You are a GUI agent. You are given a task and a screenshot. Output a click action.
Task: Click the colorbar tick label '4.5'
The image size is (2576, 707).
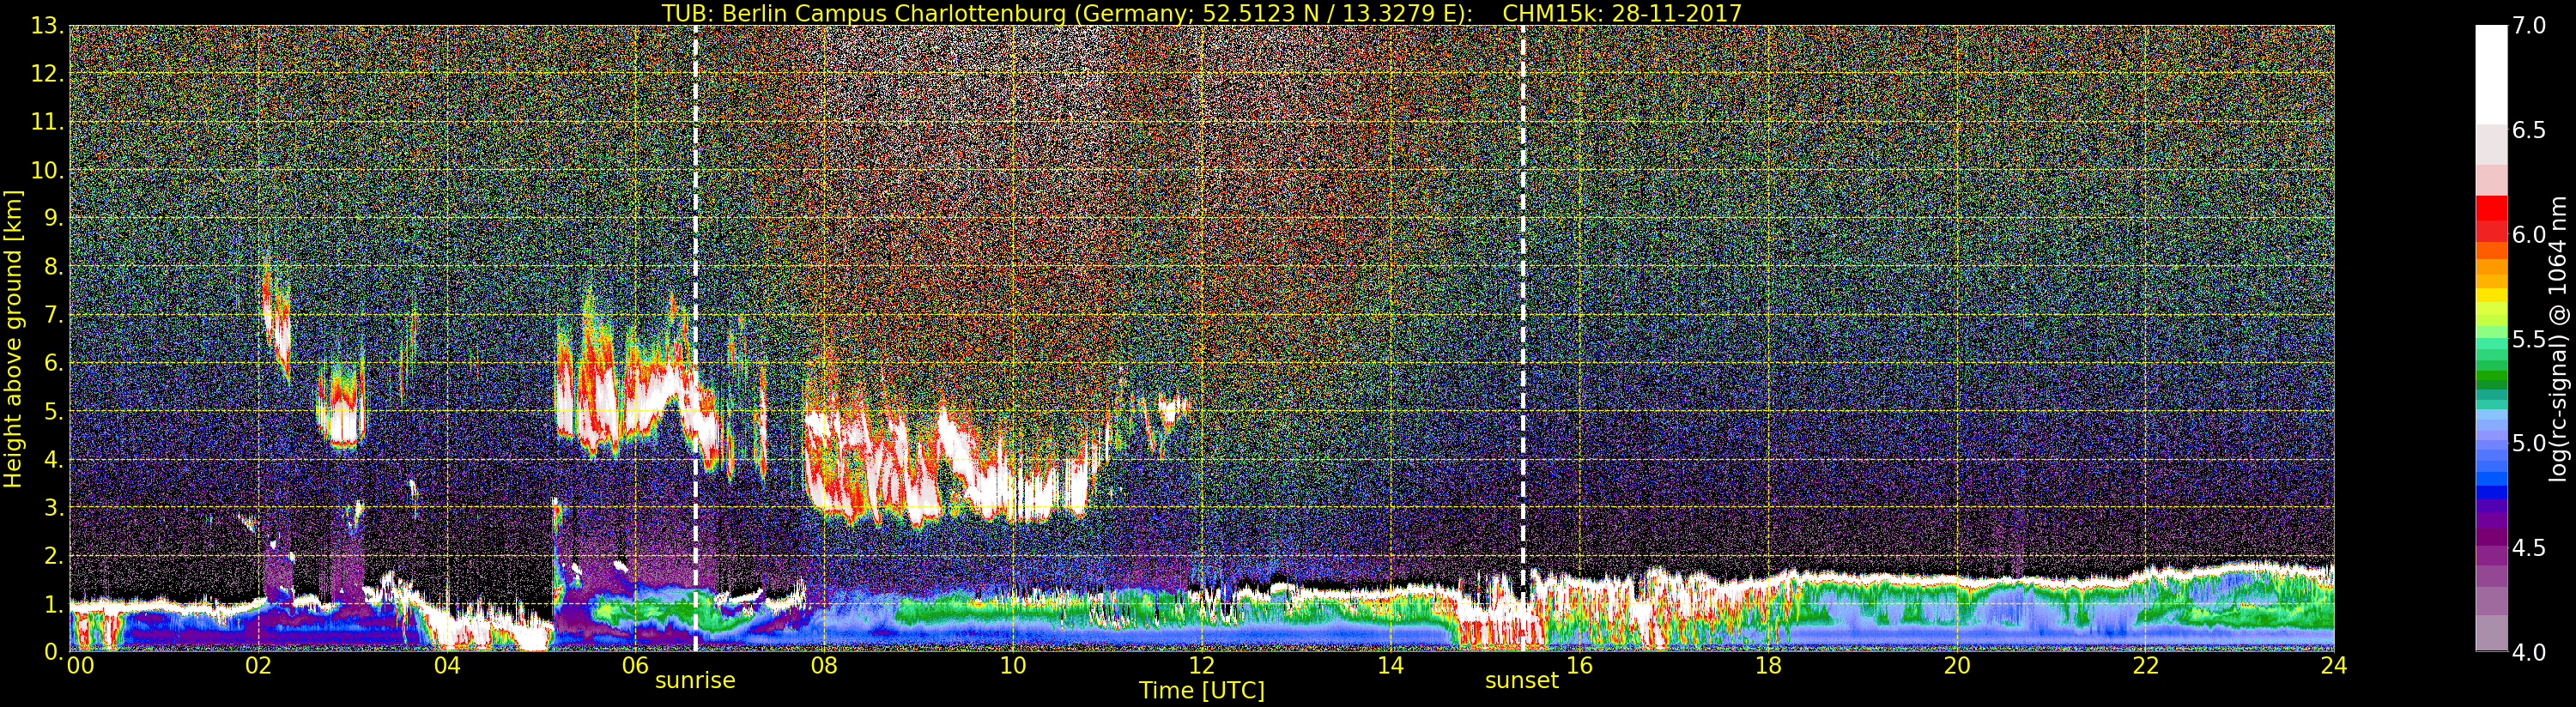pyautogui.click(x=2529, y=547)
